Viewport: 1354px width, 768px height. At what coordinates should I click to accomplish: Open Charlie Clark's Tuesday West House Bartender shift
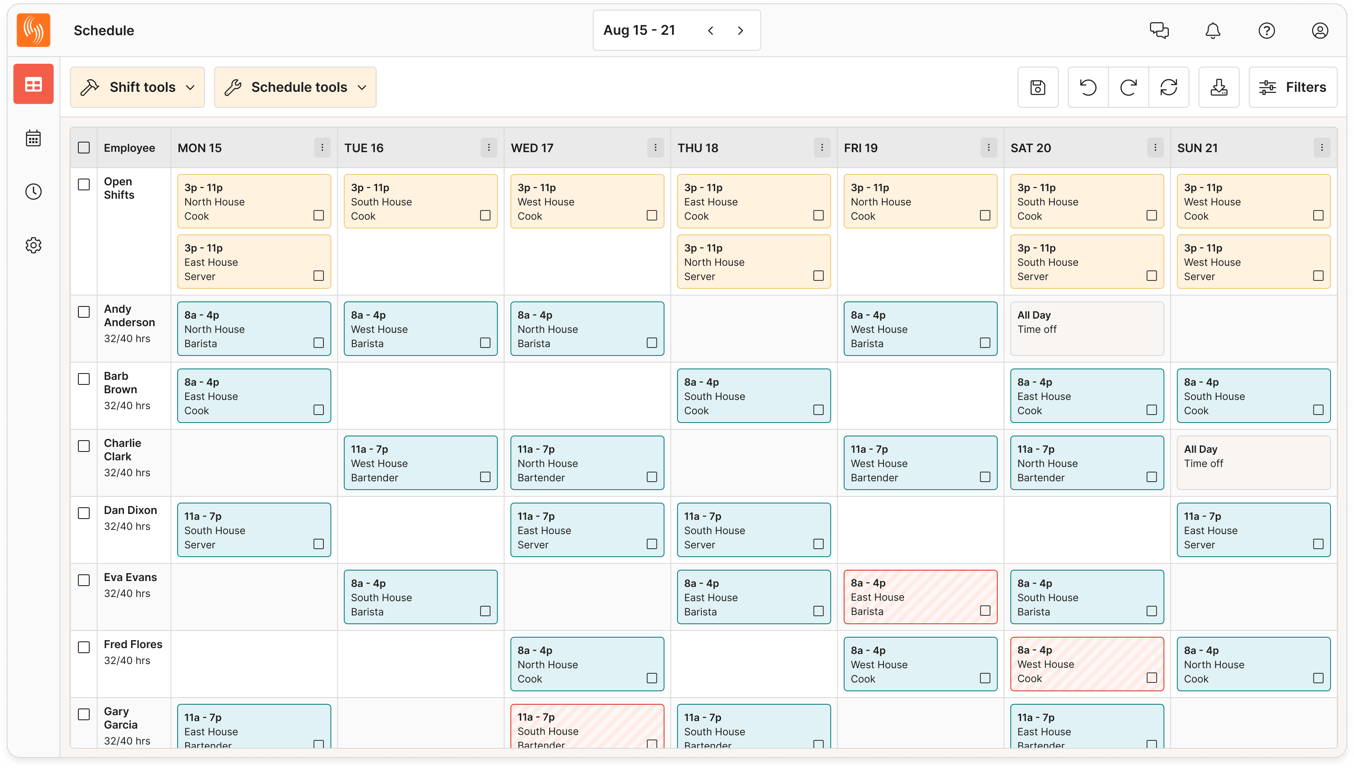coord(421,463)
